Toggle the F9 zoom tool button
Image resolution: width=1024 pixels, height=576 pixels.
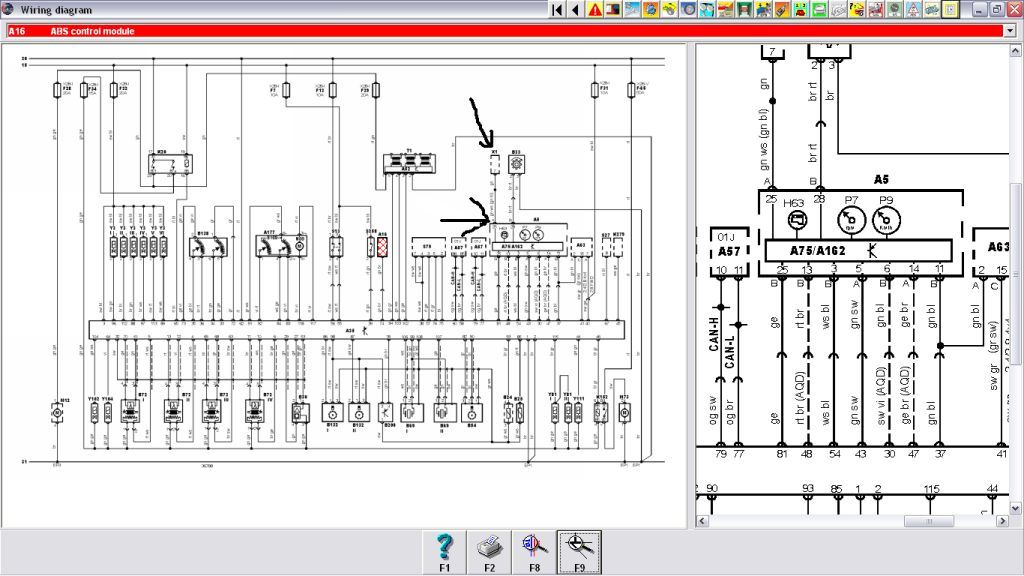pos(579,552)
